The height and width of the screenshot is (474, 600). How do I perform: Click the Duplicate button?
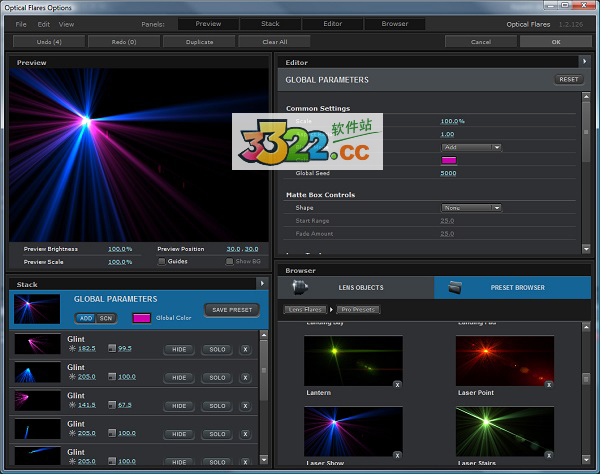(x=199, y=42)
